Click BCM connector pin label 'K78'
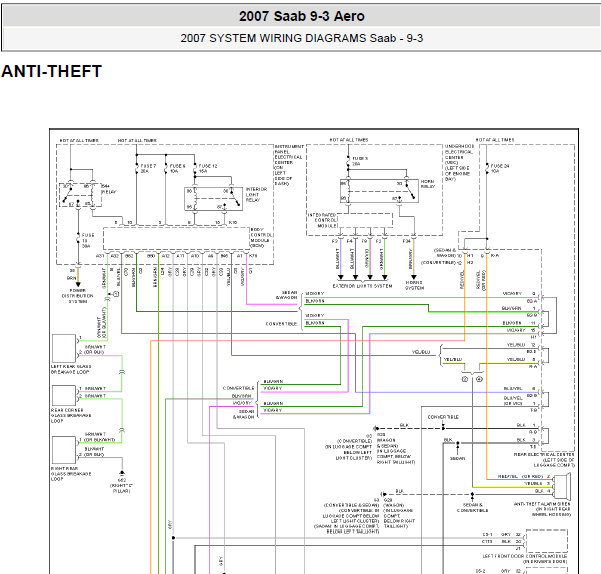The width and height of the screenshot is (601, 574). 253,256
